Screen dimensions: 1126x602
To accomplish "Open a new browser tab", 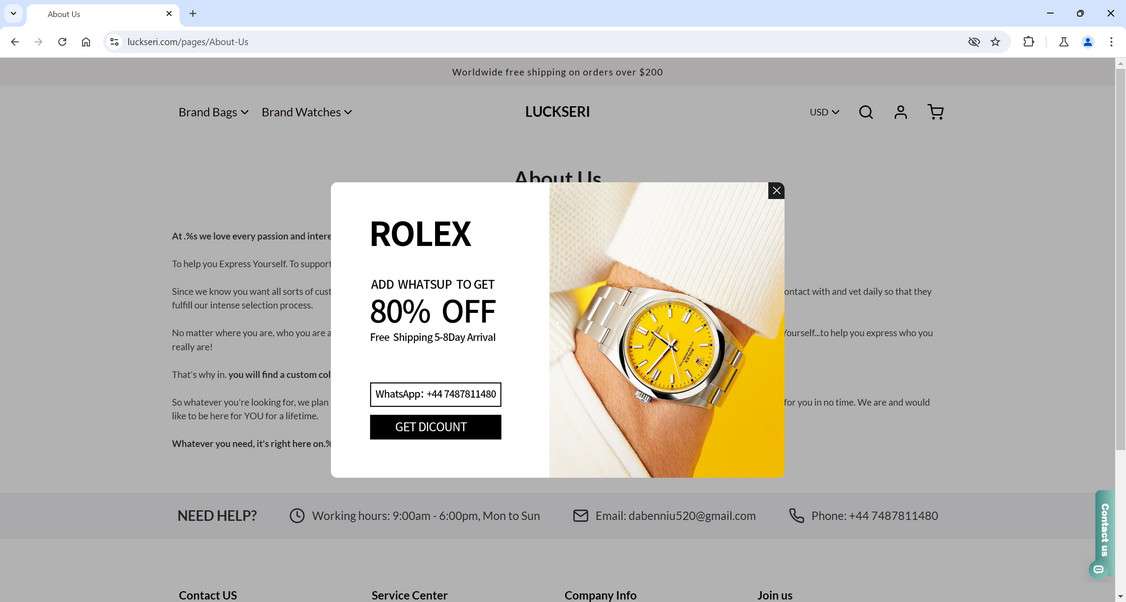I will tap(192, 14).
